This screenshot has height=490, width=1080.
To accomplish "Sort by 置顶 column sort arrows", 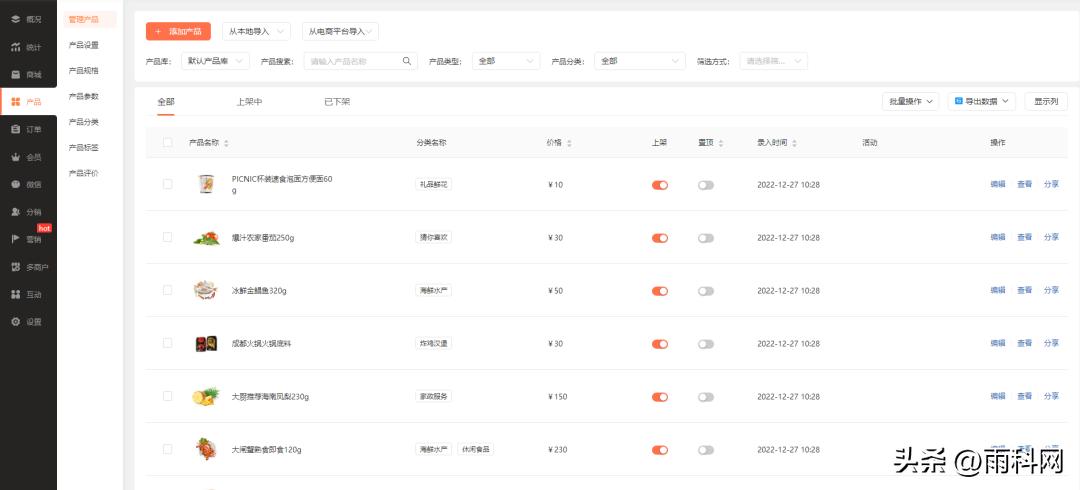I will coord(721,143).
